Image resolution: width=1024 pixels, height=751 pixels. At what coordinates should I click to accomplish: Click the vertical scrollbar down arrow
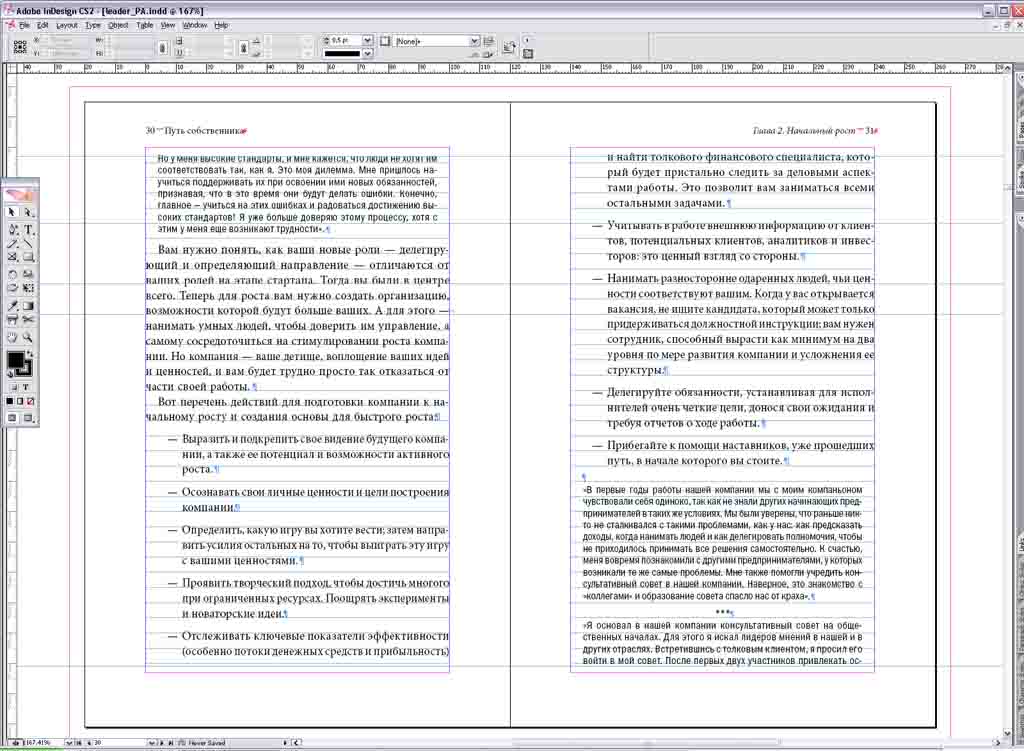[1008, 733]
